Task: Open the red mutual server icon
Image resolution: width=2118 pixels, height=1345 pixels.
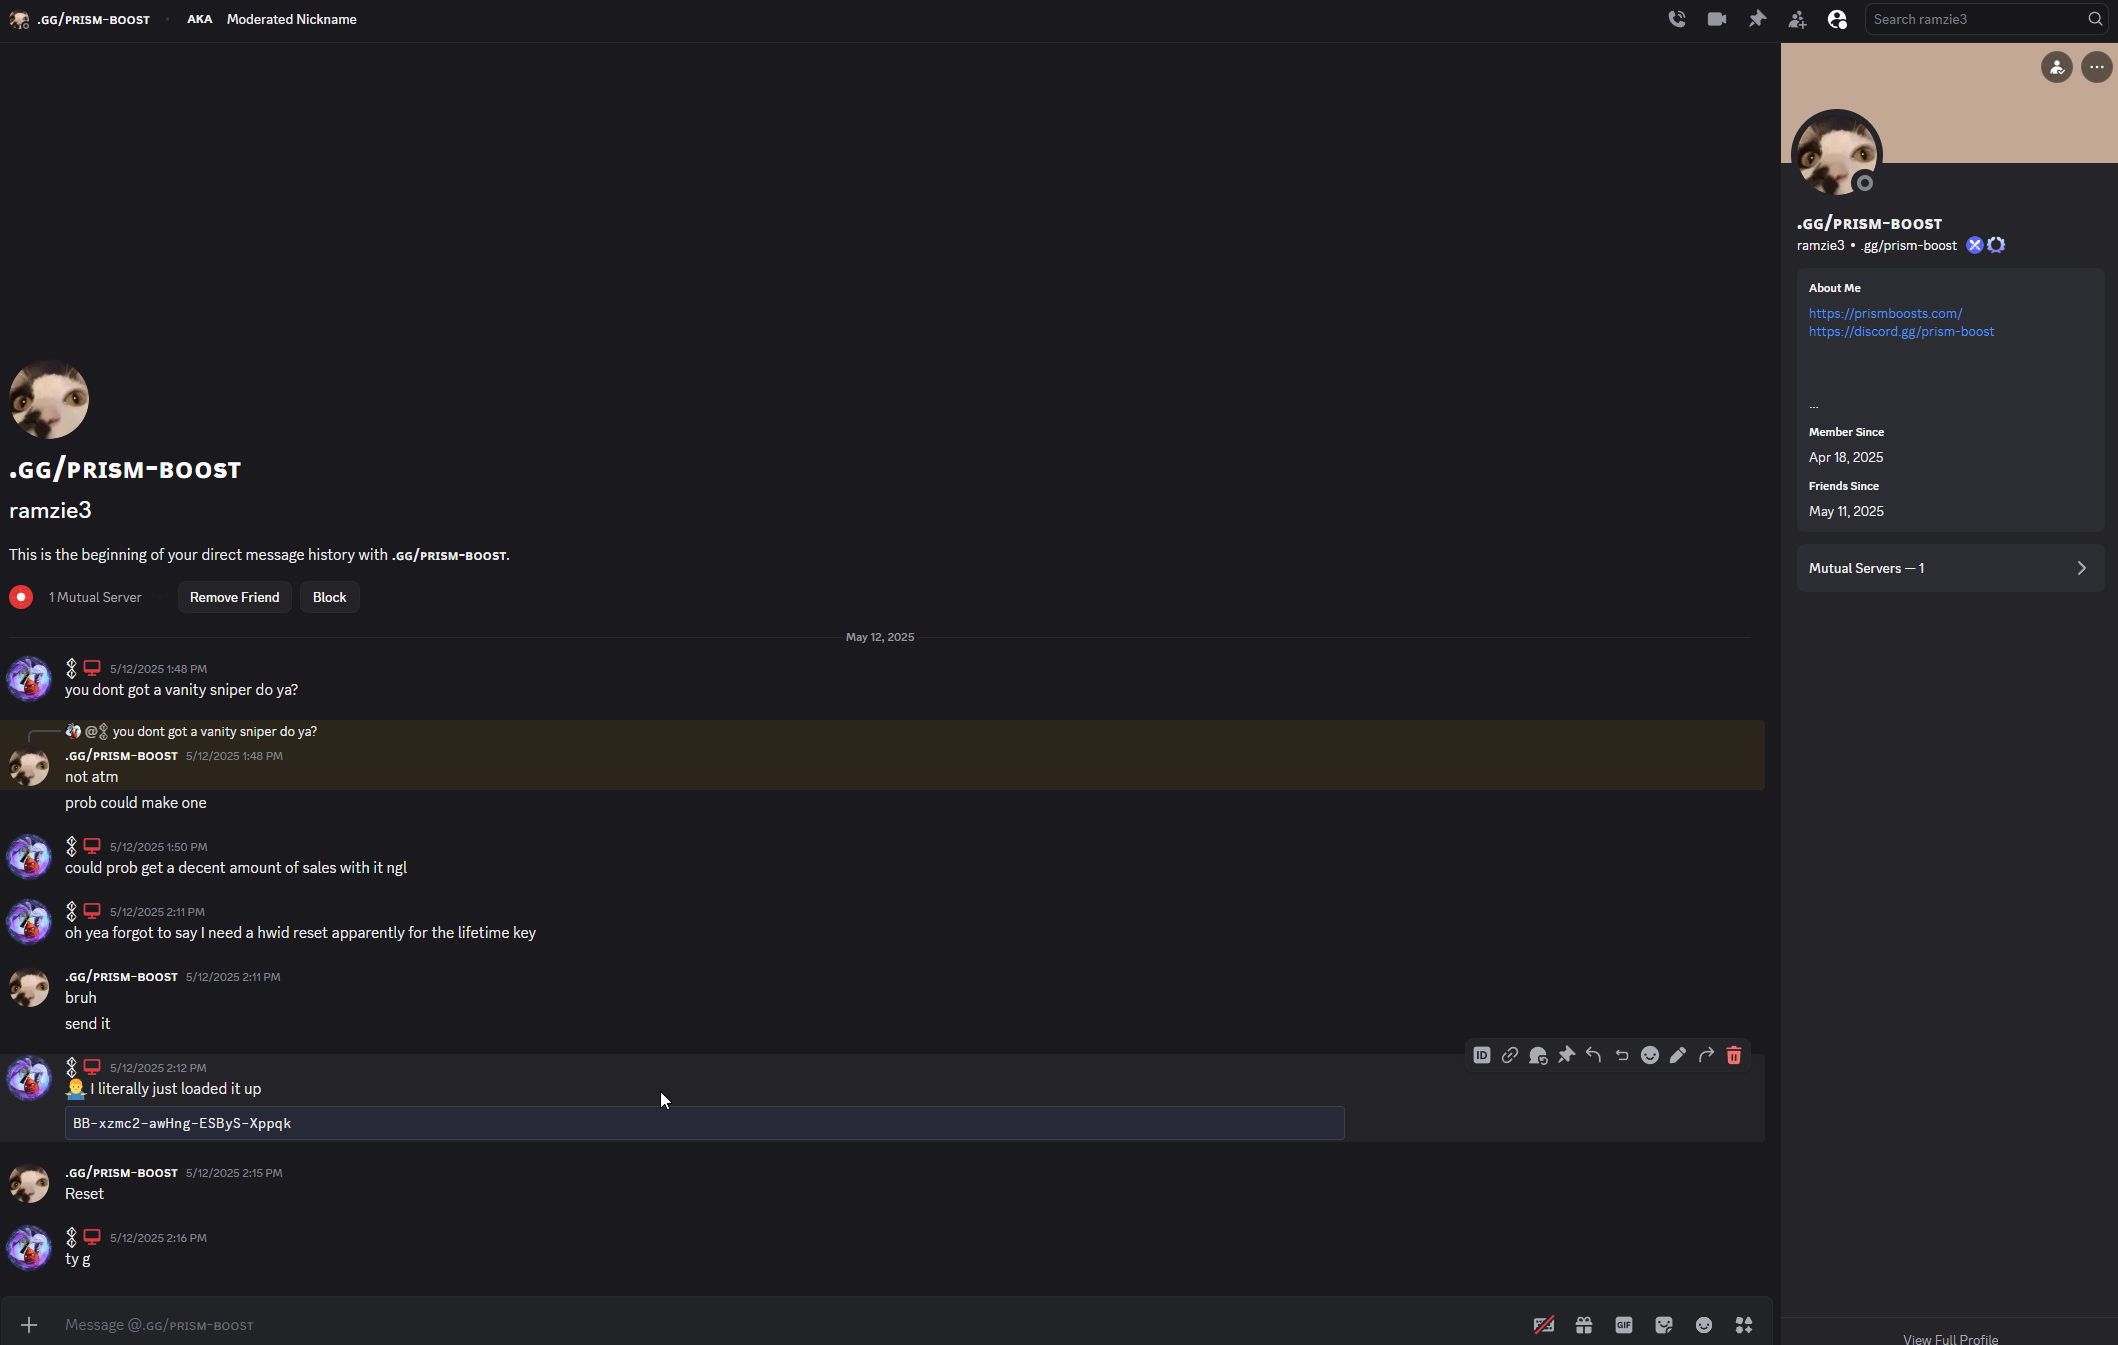Action: click(x=21, y=597)
